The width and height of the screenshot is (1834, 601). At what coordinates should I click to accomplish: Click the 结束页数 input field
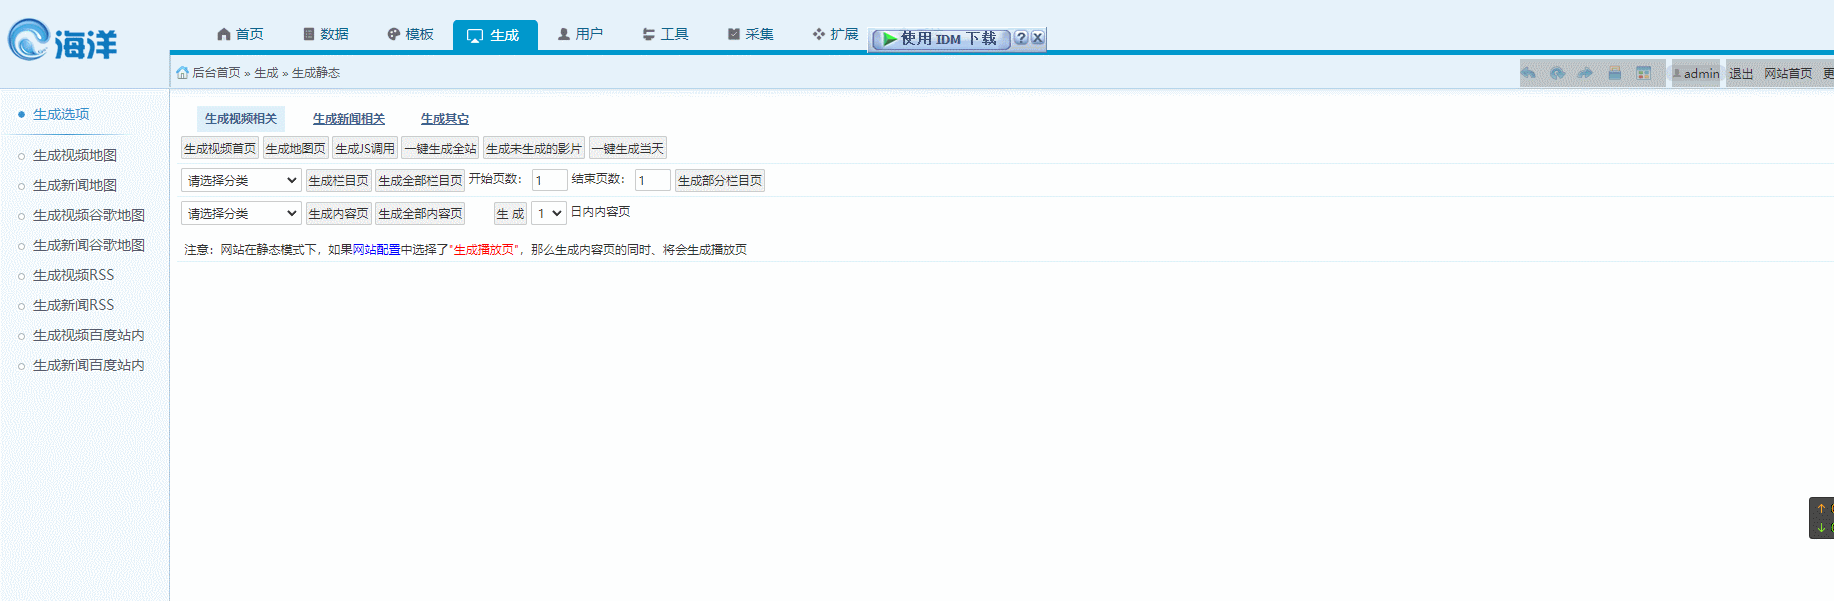click(x=652, y=181)
